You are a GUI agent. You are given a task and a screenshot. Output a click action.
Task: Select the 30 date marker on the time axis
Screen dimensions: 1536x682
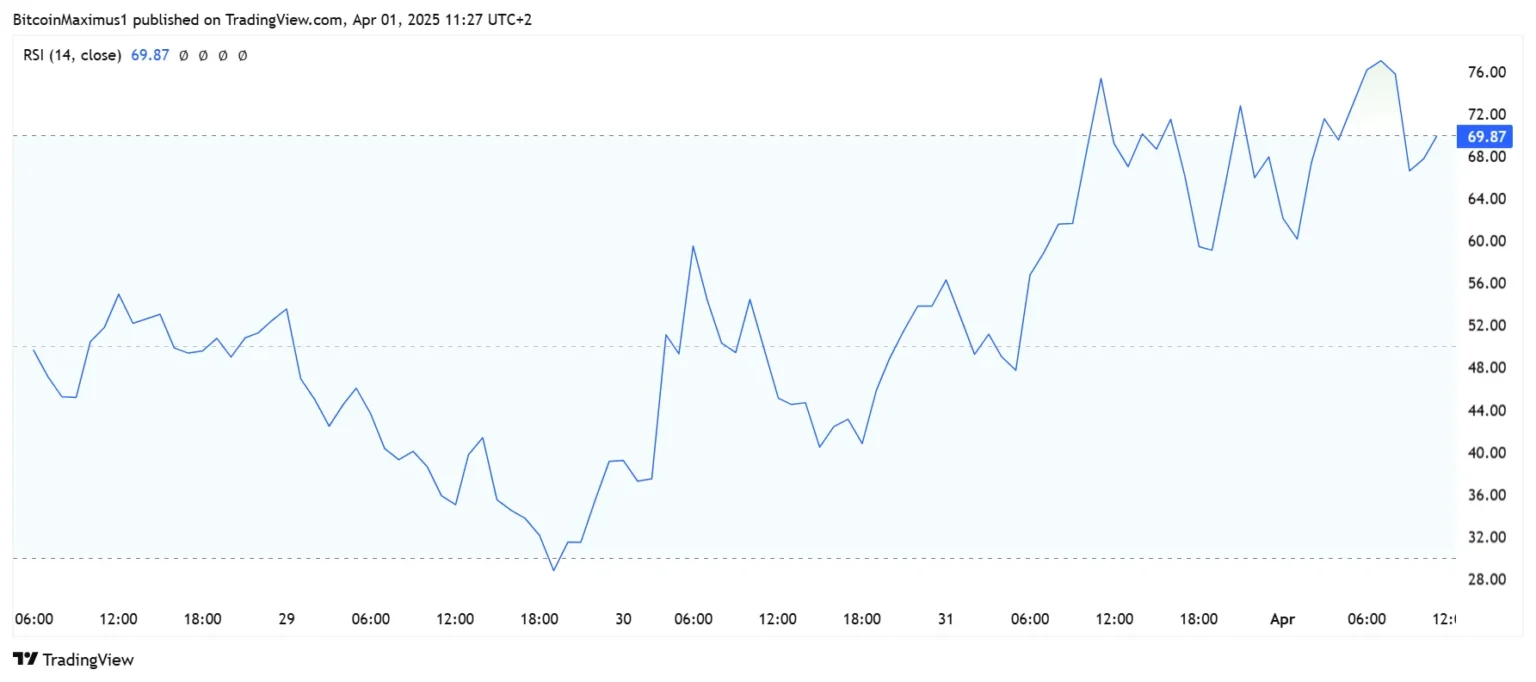623,620
